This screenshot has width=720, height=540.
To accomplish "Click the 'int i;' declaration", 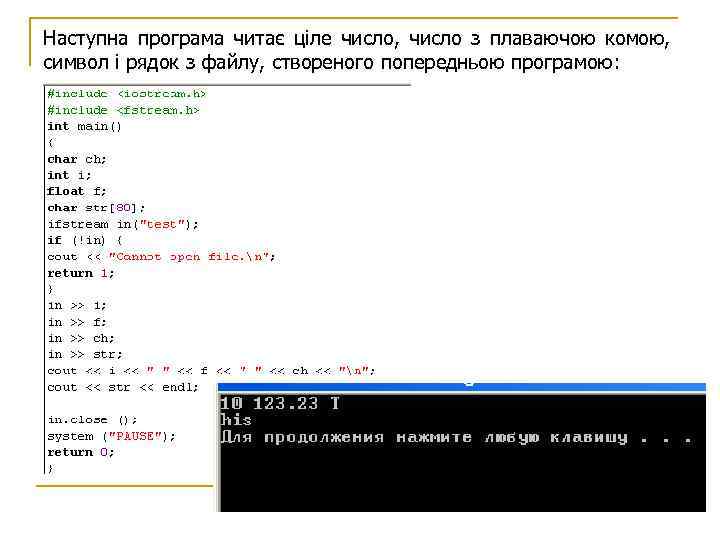I will (69, 175).
